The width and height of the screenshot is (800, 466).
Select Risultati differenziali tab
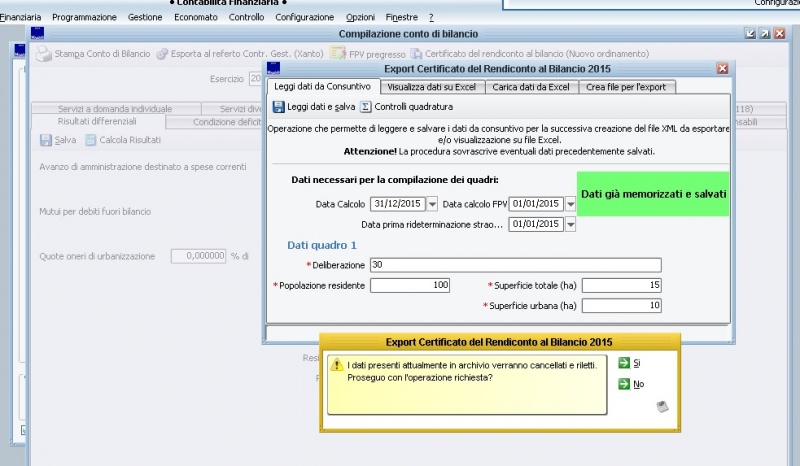coord(97,121)
